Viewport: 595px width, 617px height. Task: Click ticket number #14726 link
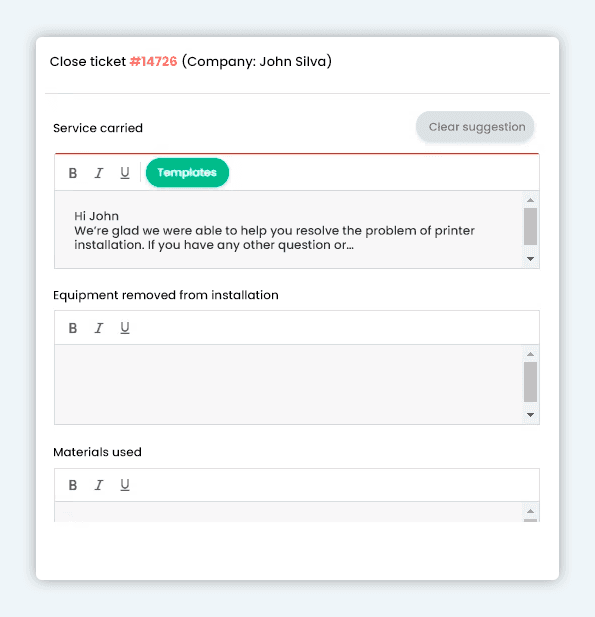[x=153, y=61]
